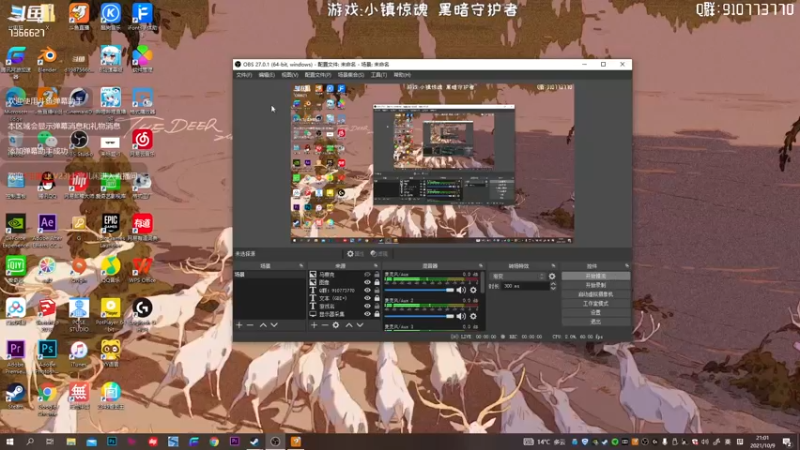Move selected source down with arrow icon

[x=360, y=325]
